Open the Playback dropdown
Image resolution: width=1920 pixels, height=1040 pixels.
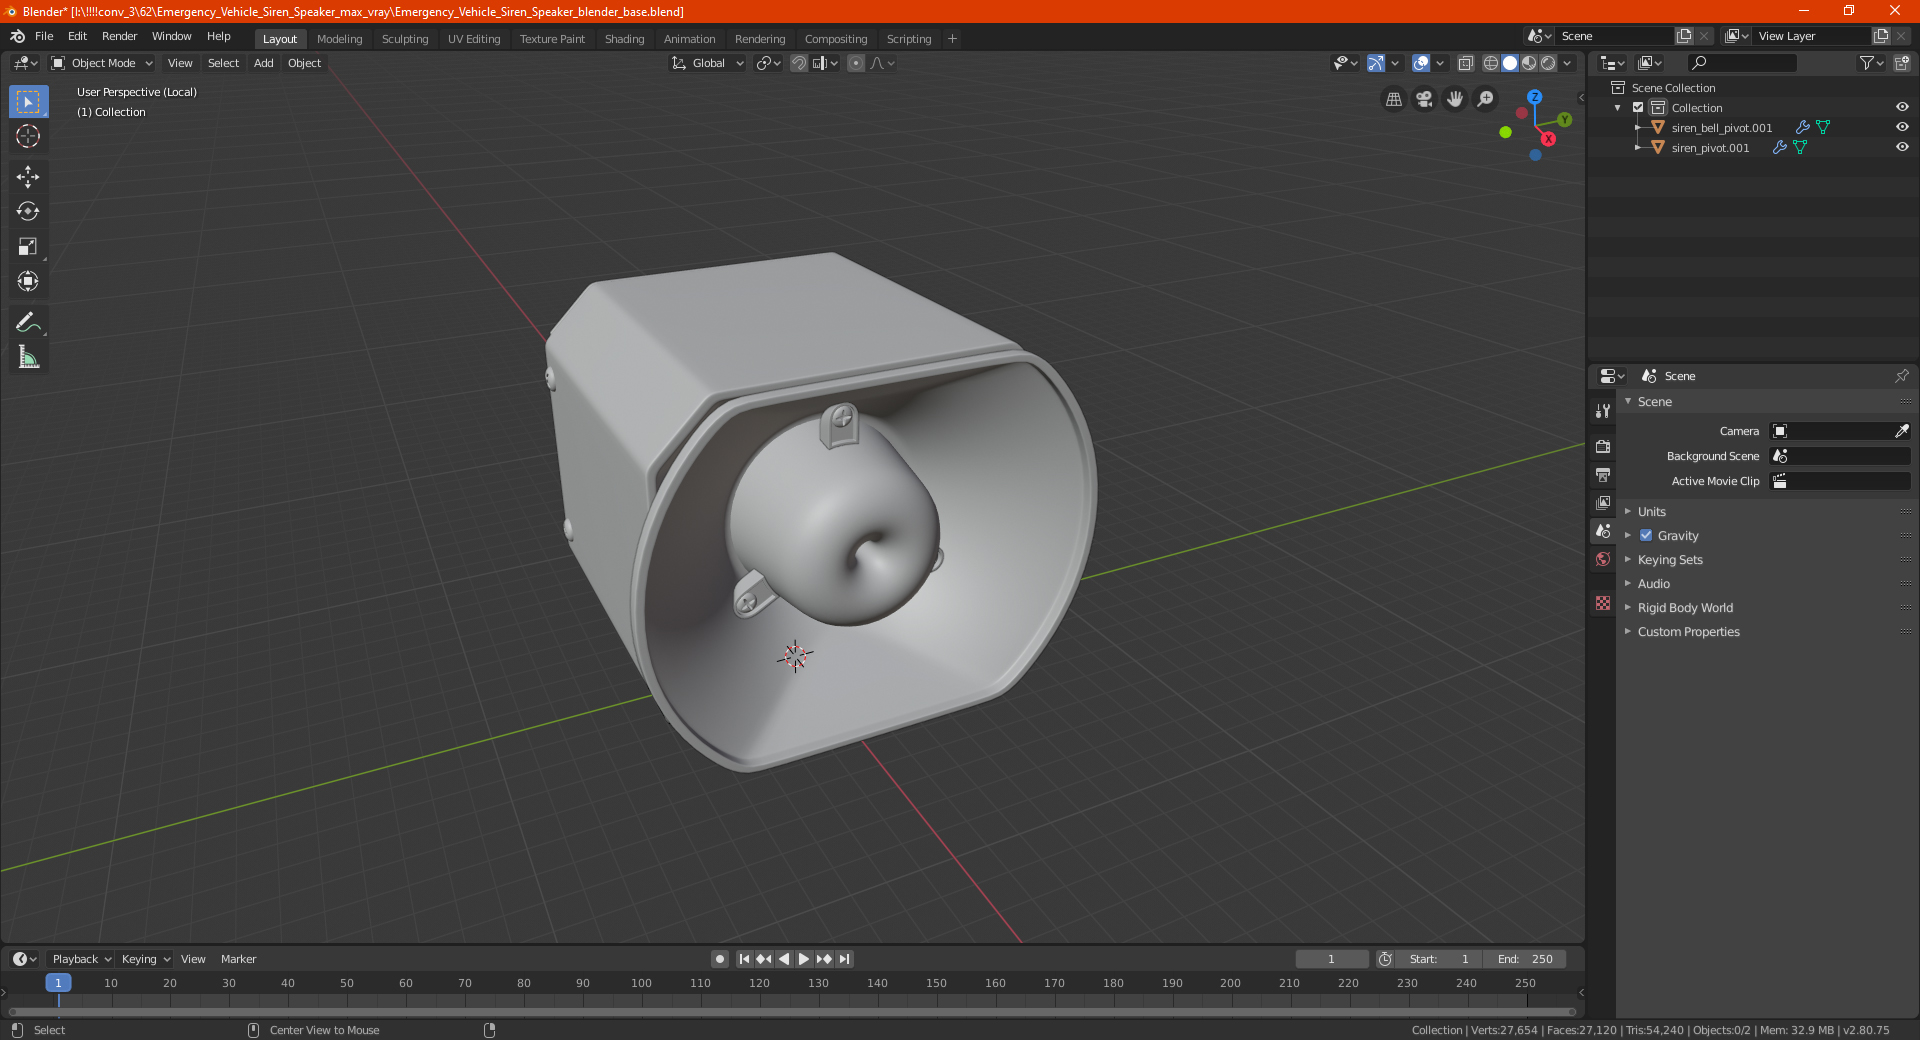click(x=81, y=959)
